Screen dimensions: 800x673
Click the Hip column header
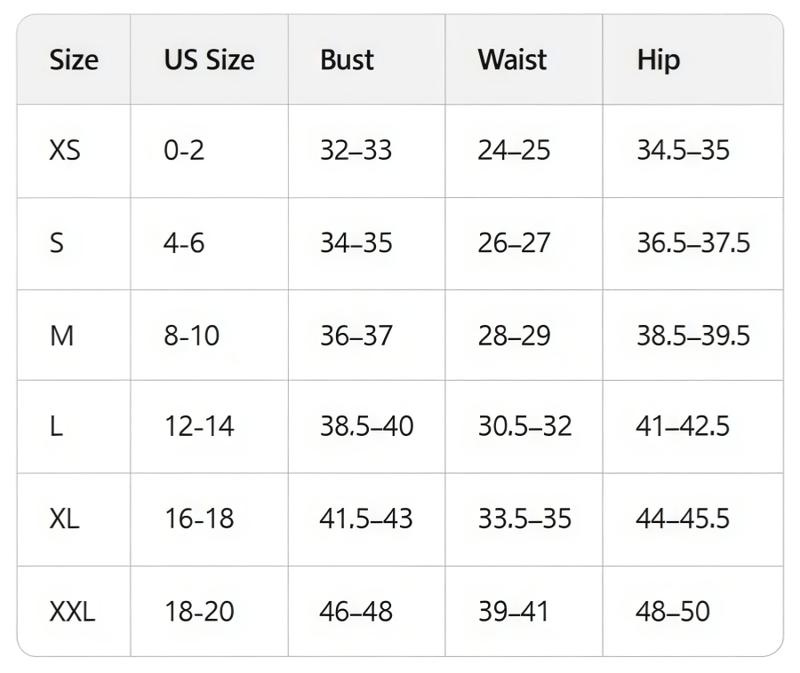658,60
